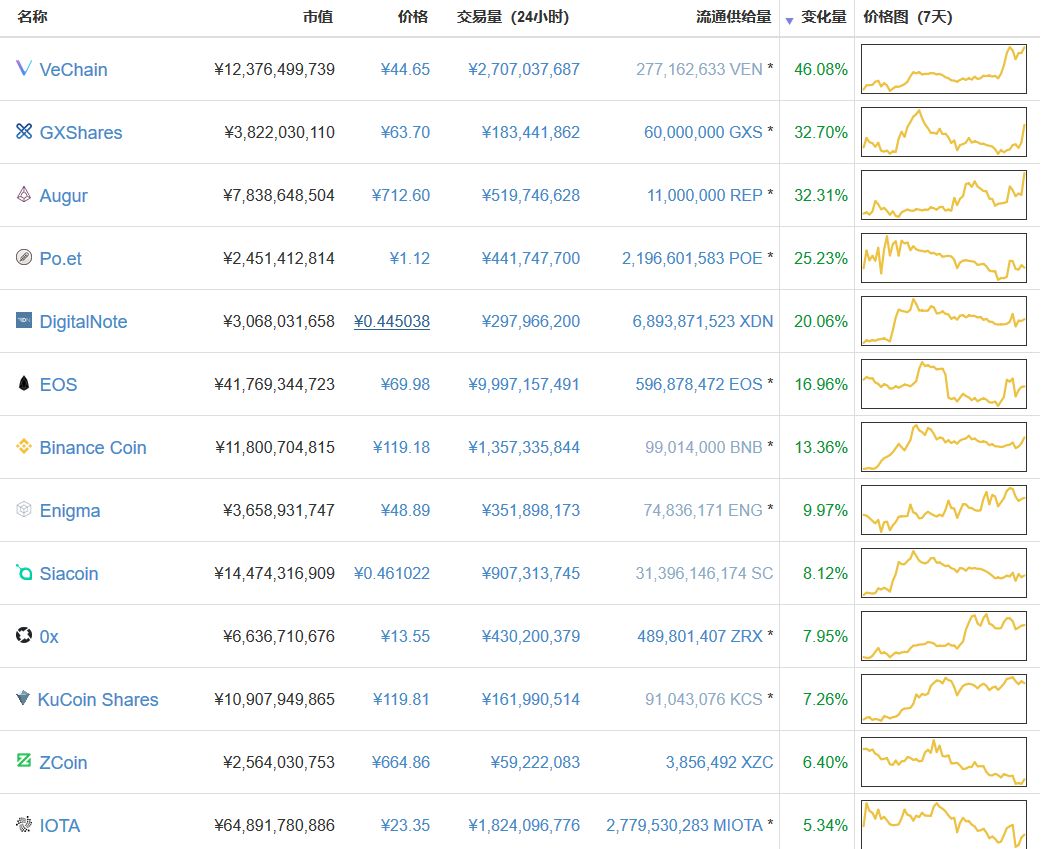The width and height of the screenshot is (1044, 849).
Task: Click the EOS black drop icon
Action: pos(24,384)
